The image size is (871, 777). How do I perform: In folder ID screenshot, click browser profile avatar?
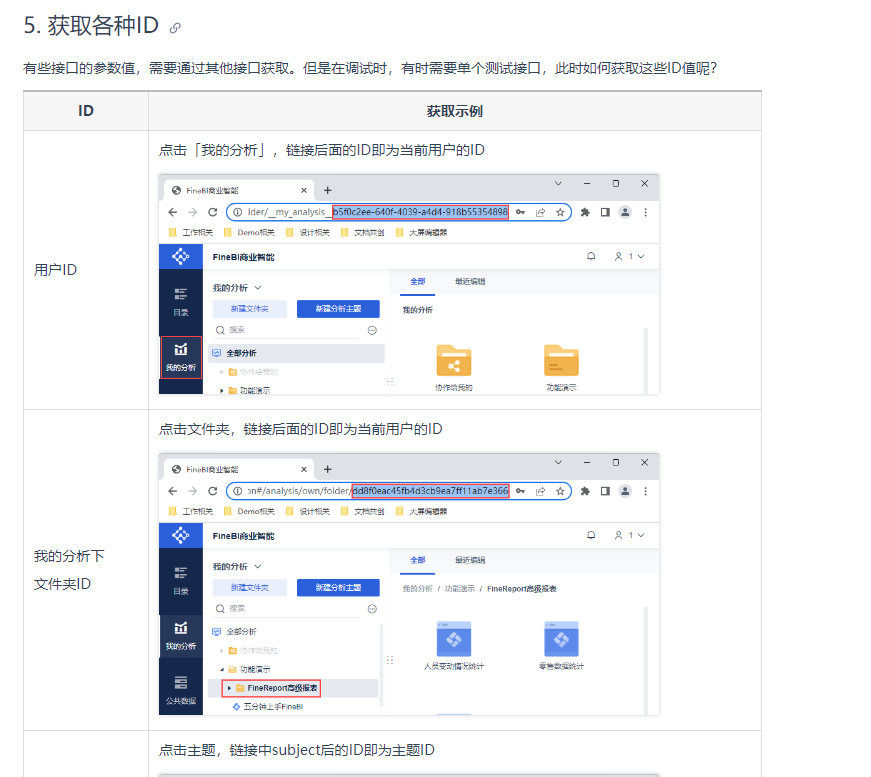point(625,491)
